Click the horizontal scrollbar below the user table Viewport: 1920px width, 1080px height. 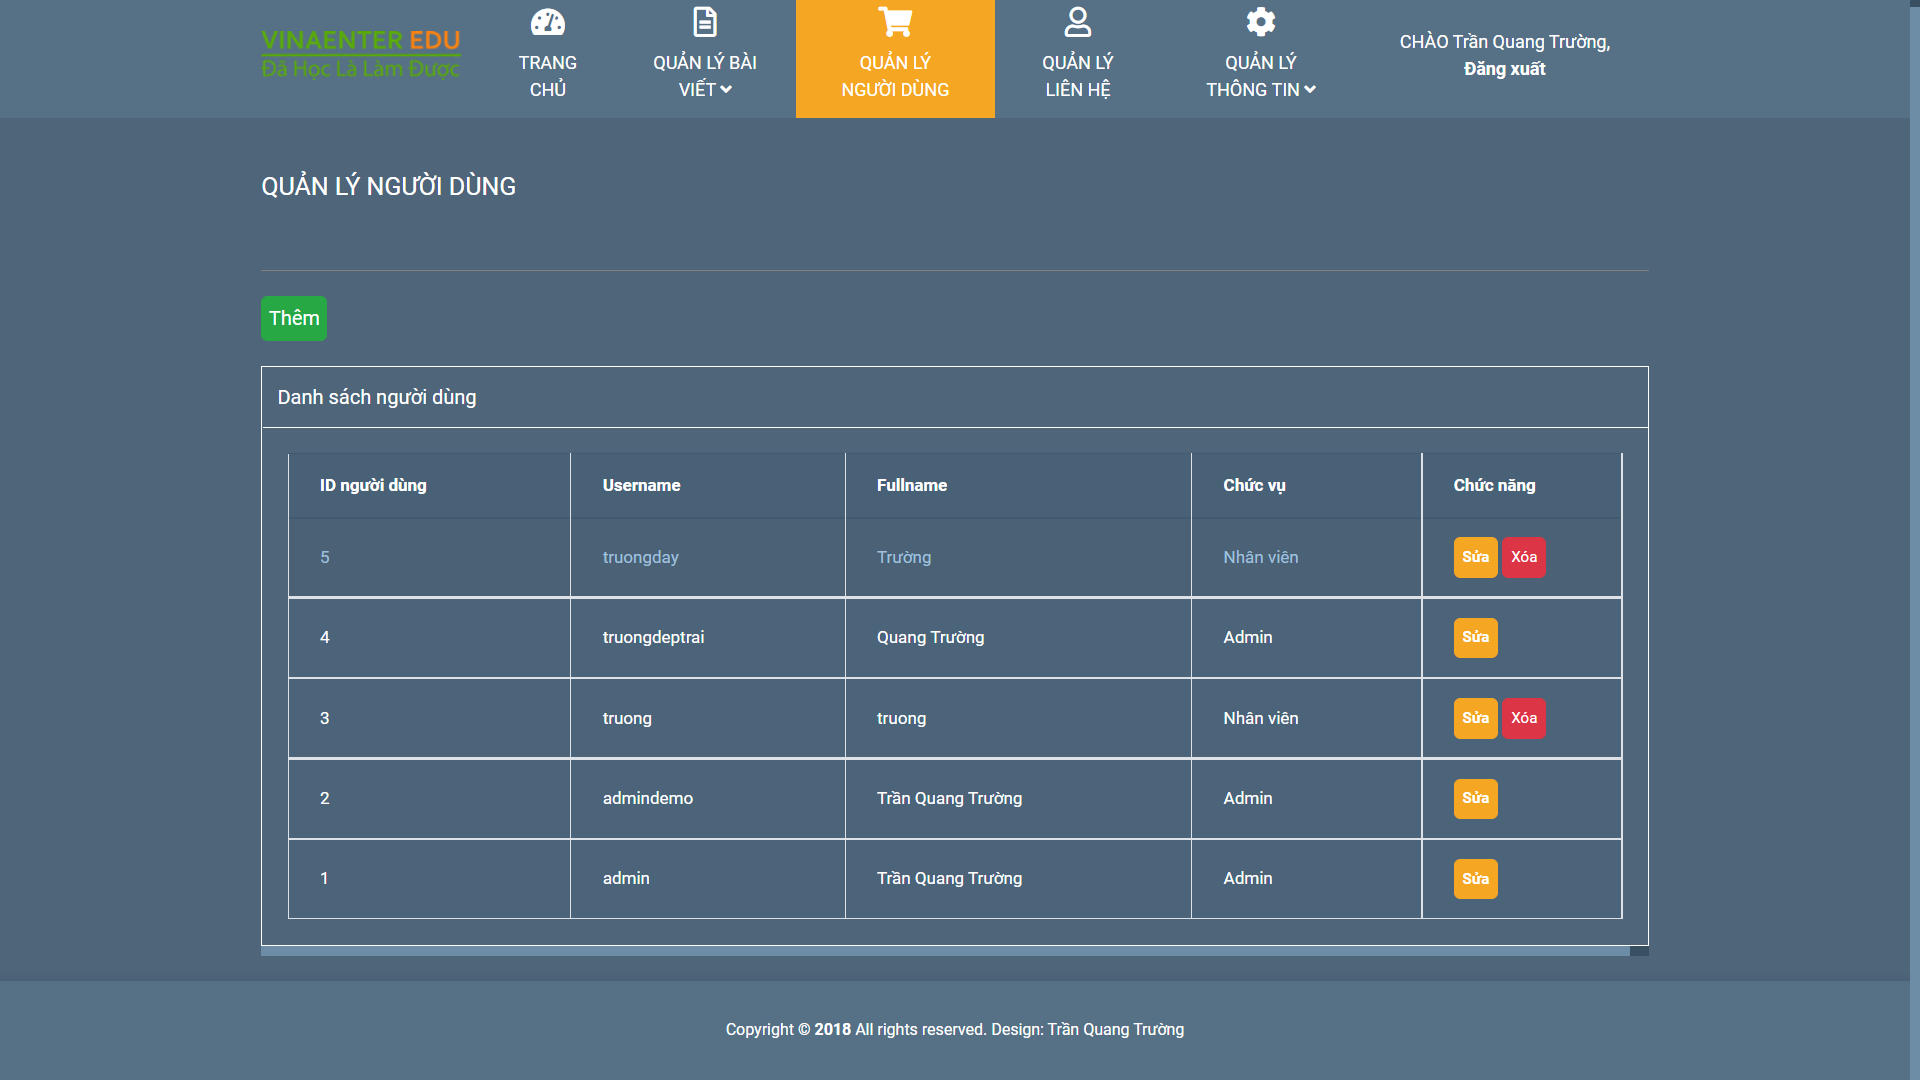pyautogui.click(x=944, y=951)
